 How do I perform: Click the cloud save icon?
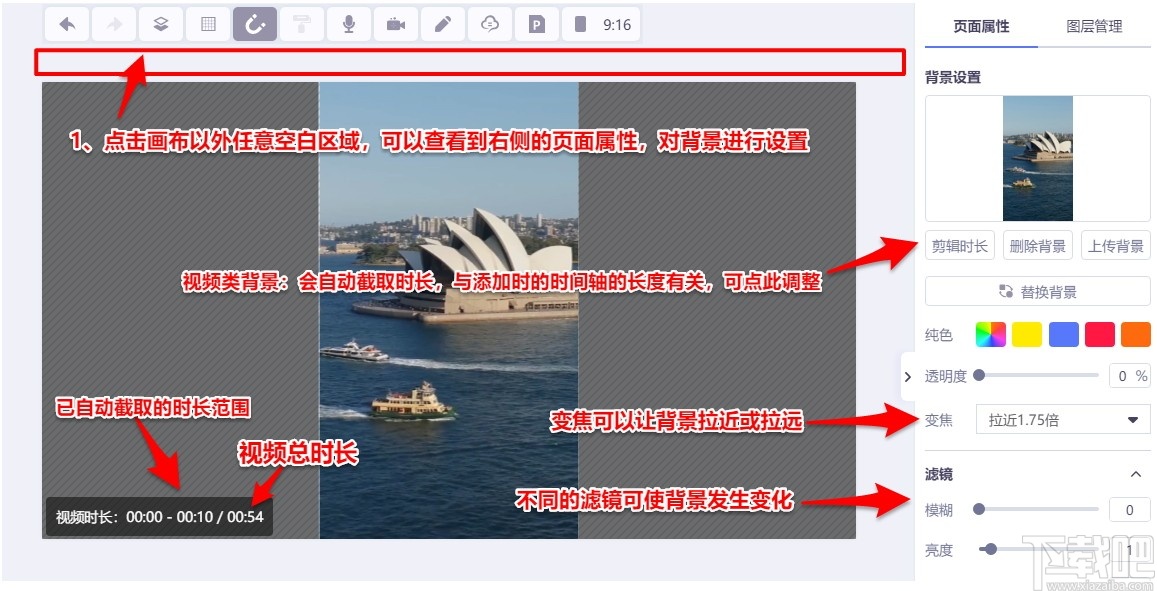489,23
